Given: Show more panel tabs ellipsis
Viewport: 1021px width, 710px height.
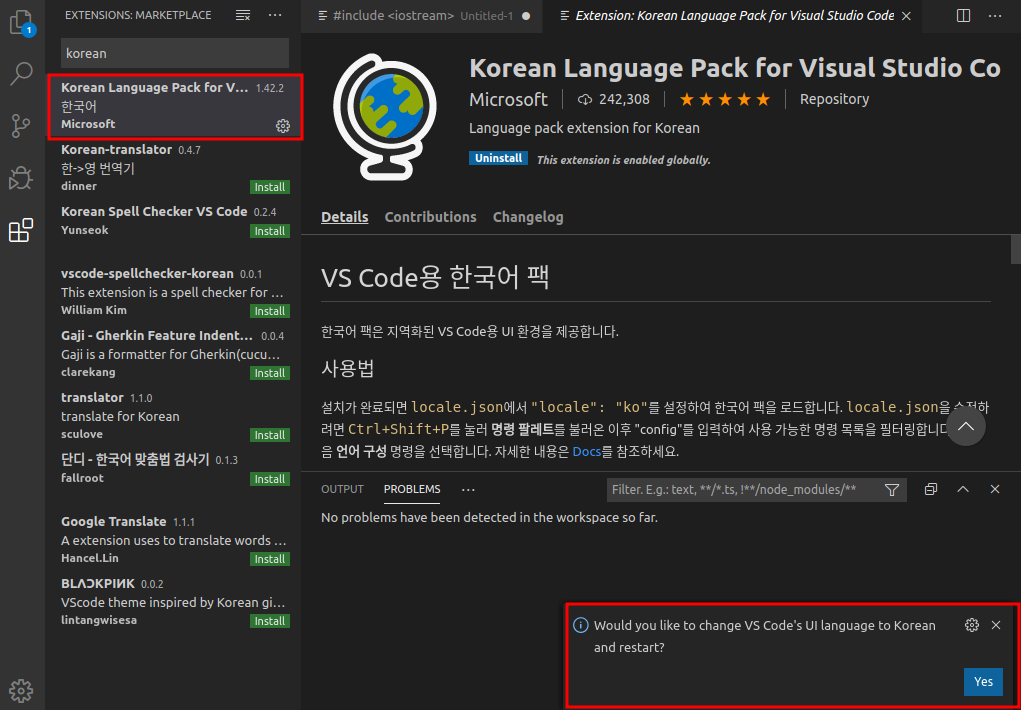Looking at the screenshot, I should click(x=468, y=489).
